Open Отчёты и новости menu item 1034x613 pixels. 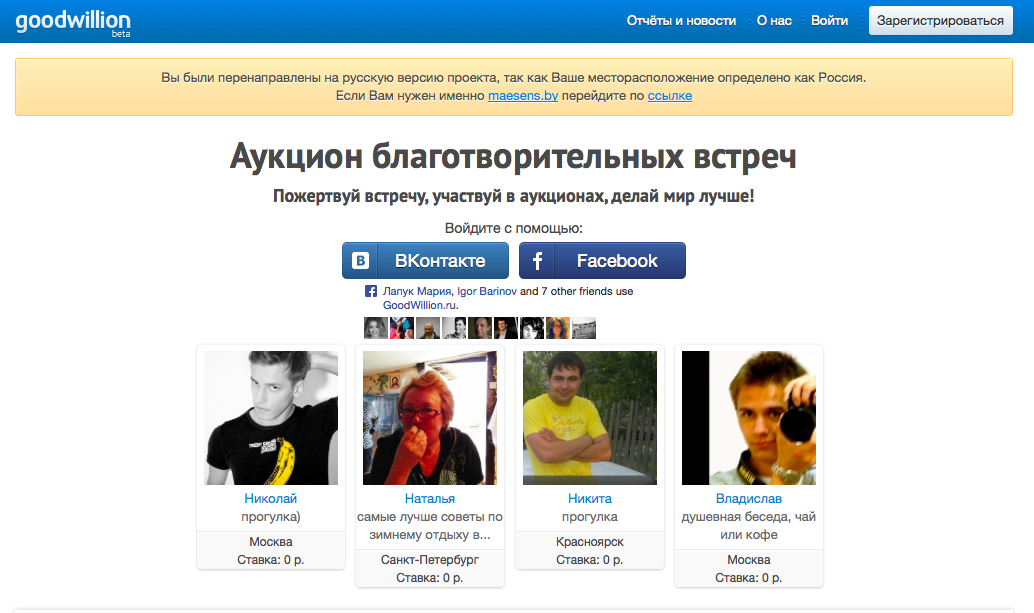681,21
